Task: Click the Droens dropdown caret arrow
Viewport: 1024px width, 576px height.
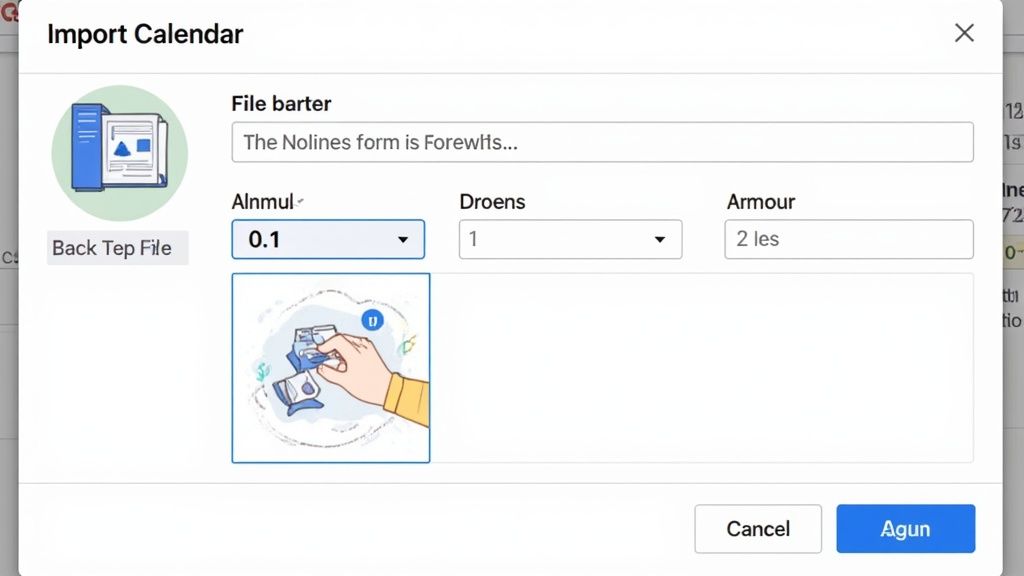Action: (x=659, y=240)
